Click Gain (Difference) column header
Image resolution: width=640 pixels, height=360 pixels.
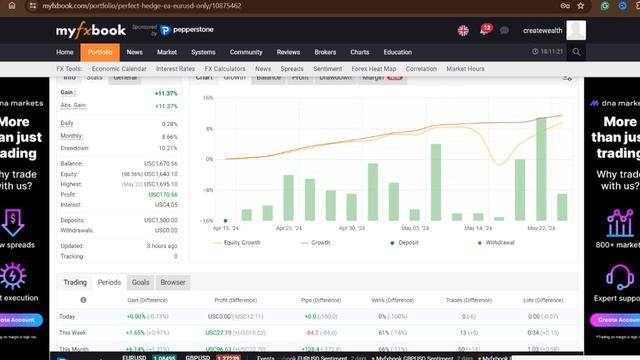pos(147,300)
